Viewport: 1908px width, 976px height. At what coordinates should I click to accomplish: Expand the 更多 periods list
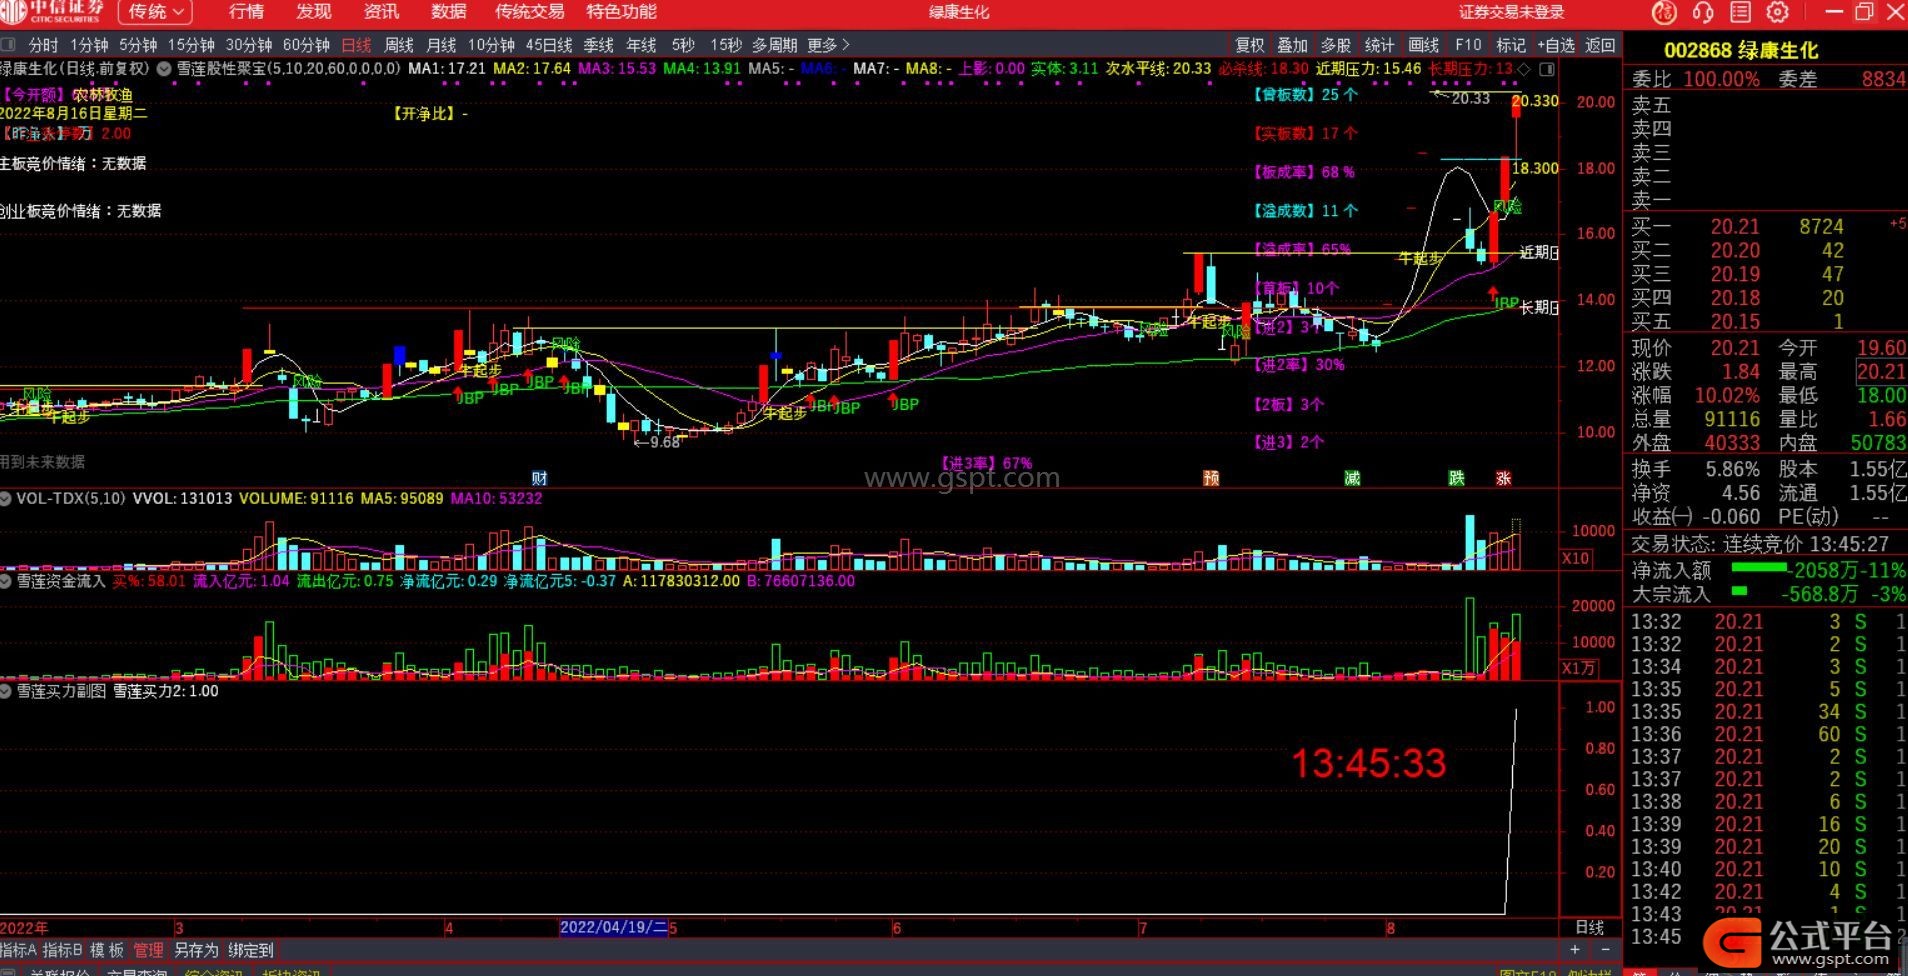(828, 45)
